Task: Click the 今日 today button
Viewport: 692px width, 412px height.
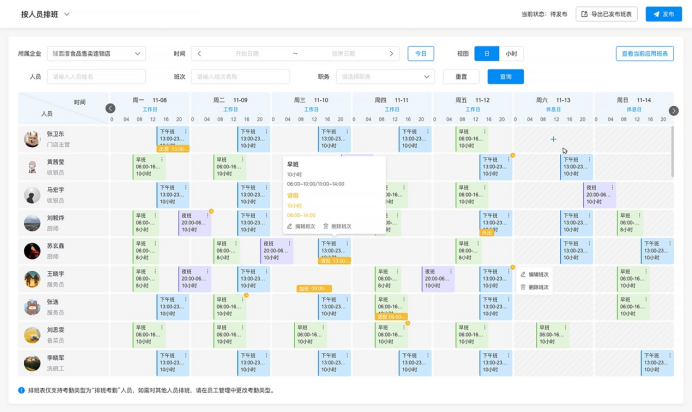Action: pos(420,54)
